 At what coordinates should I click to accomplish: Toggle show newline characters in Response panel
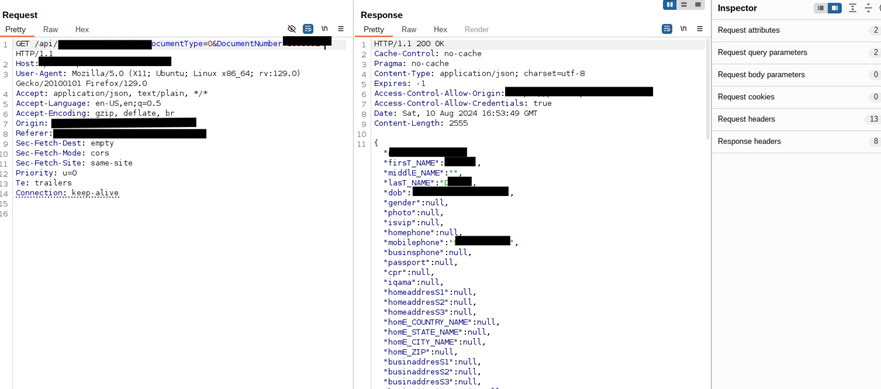(x=683, y=29)
